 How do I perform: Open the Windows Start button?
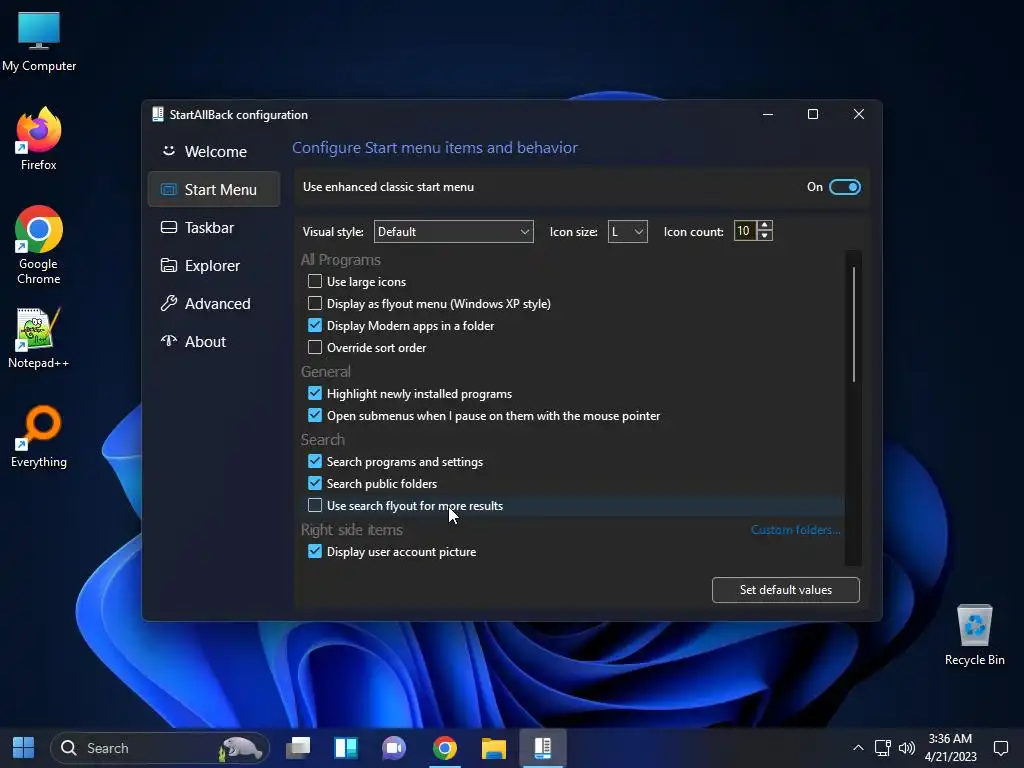pos(24,748)
